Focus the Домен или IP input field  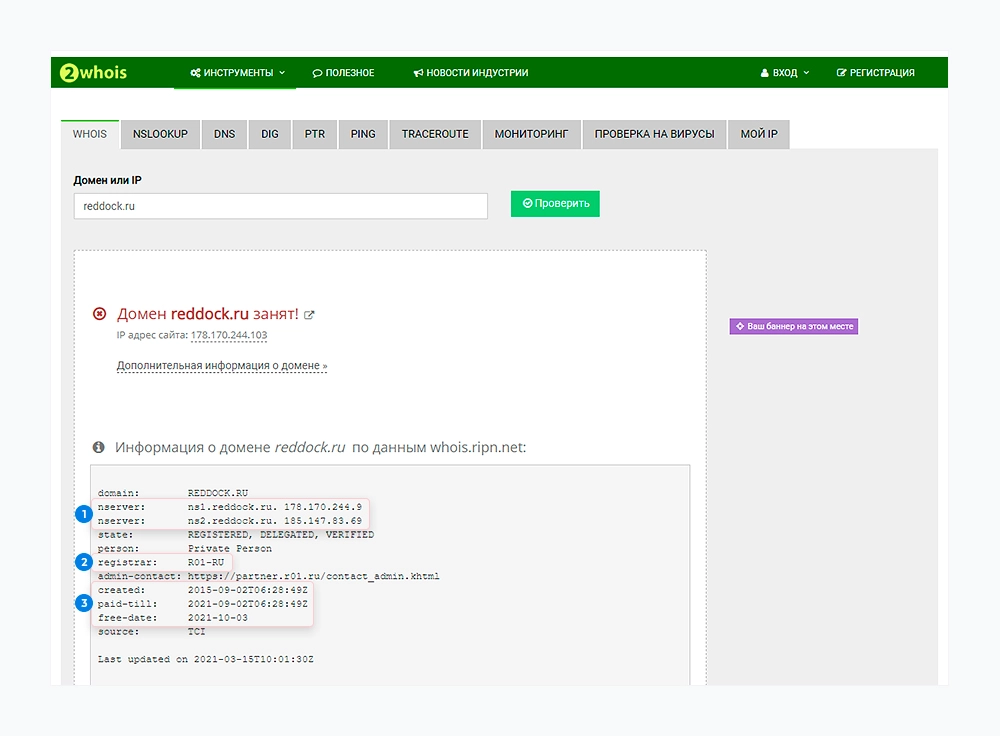(x=280, y=206)
